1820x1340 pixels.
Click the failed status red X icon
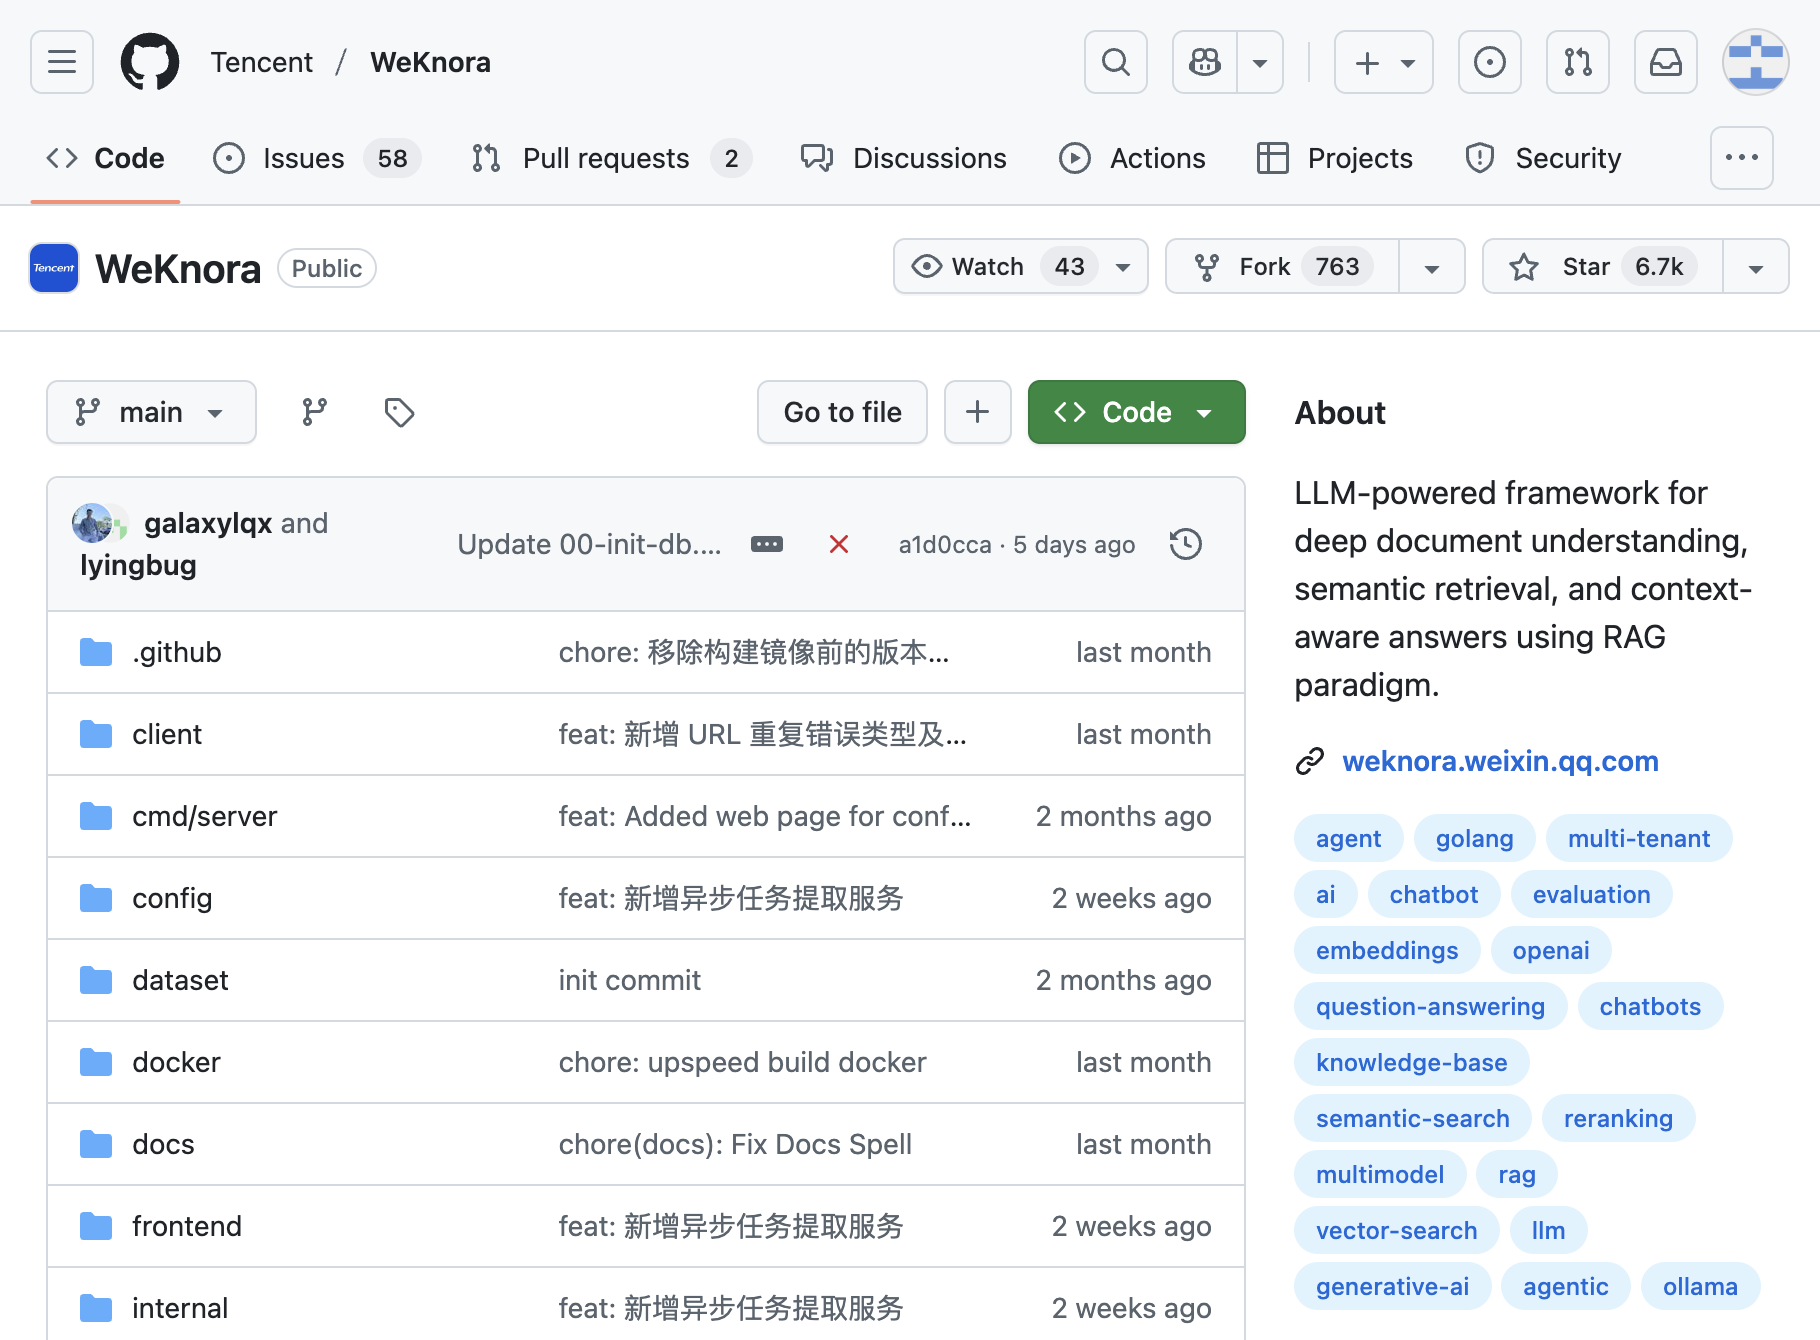coord(839,544)
